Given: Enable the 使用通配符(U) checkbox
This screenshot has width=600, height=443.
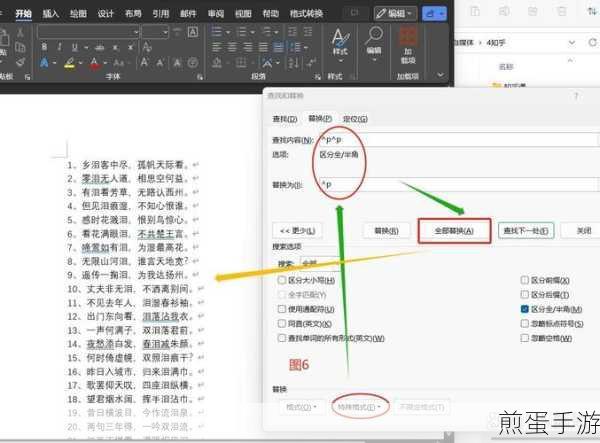Looking at the screenshot, I should click(x=282, y=309).
